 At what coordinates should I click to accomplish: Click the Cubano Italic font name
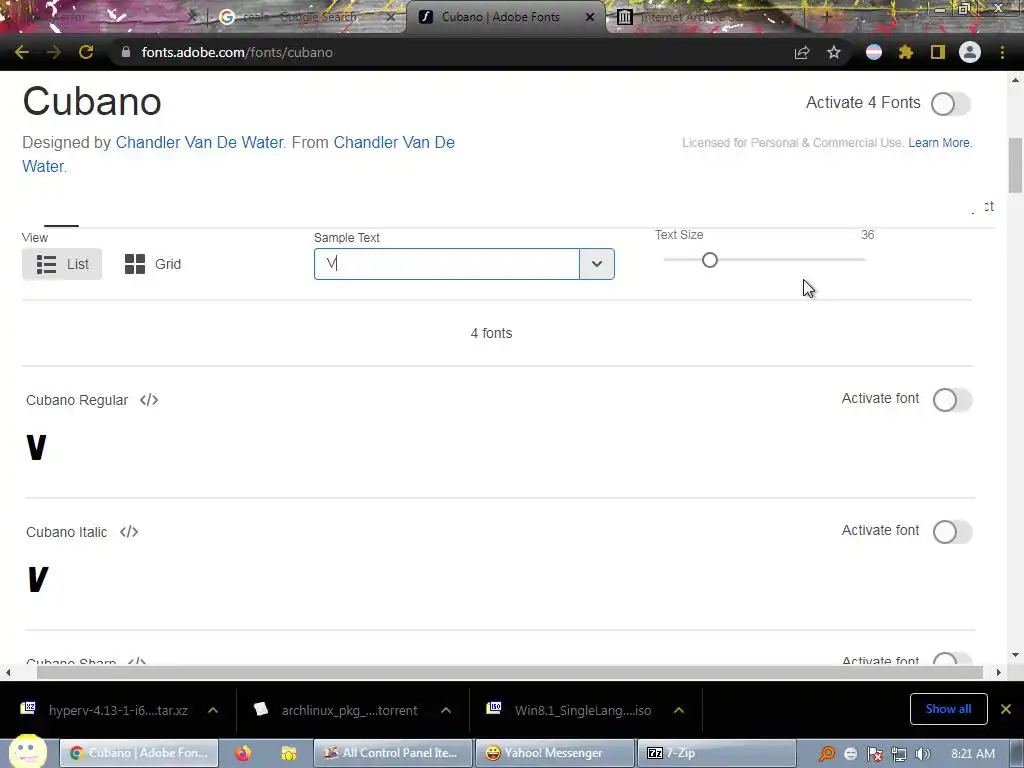click(67, 532)
